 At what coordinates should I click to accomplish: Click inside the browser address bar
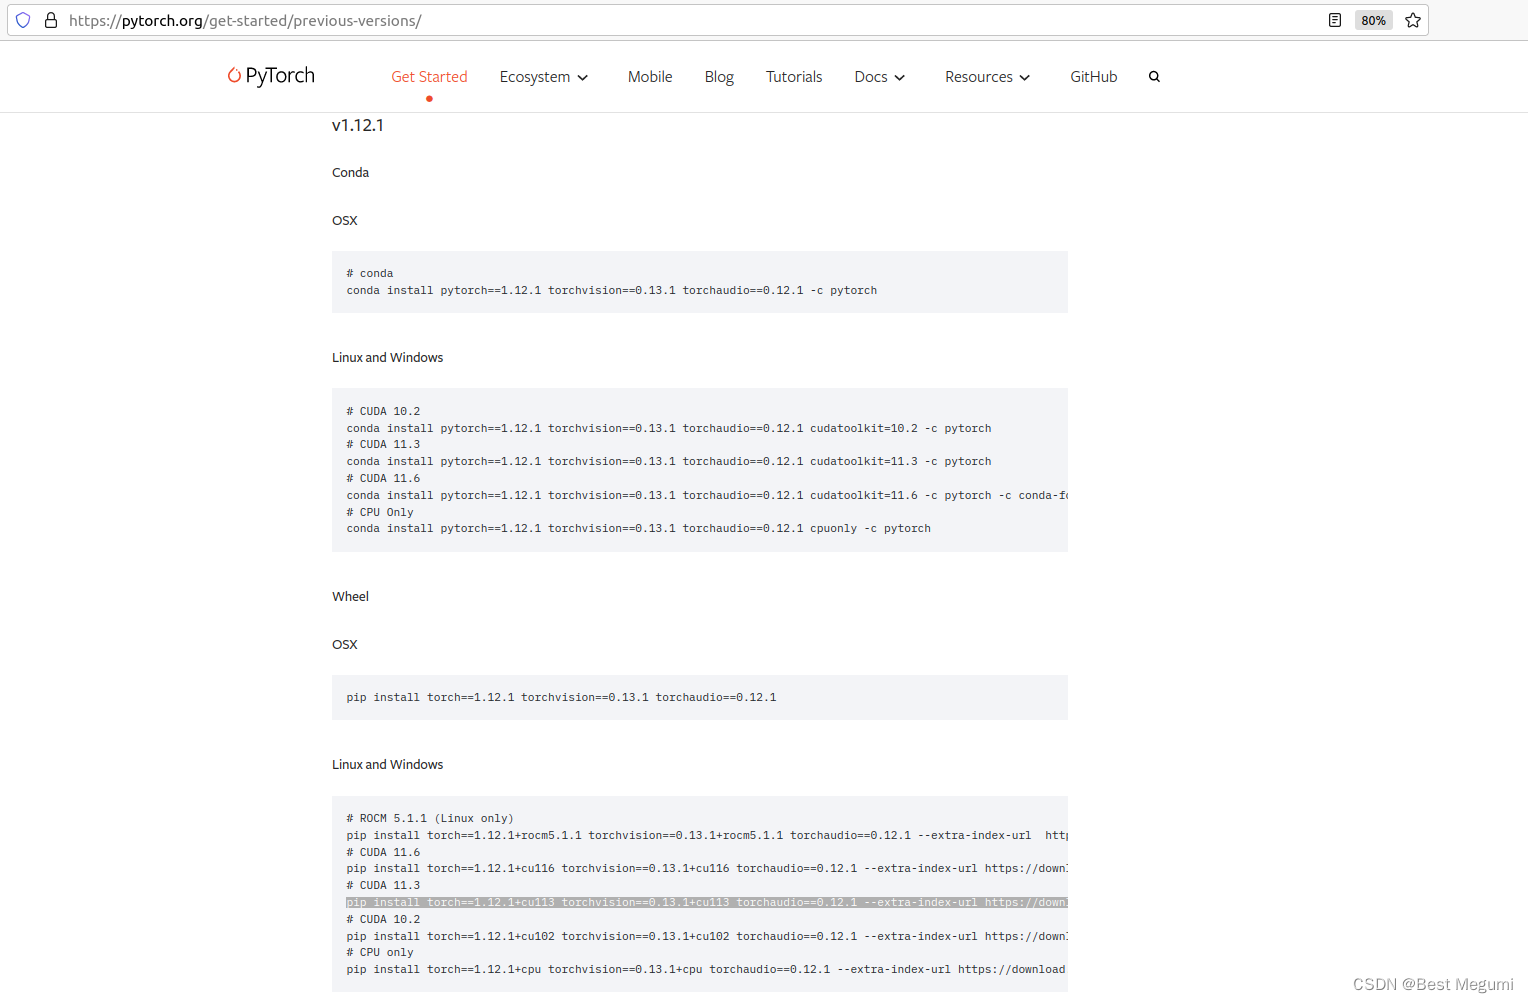pos(400,20)
